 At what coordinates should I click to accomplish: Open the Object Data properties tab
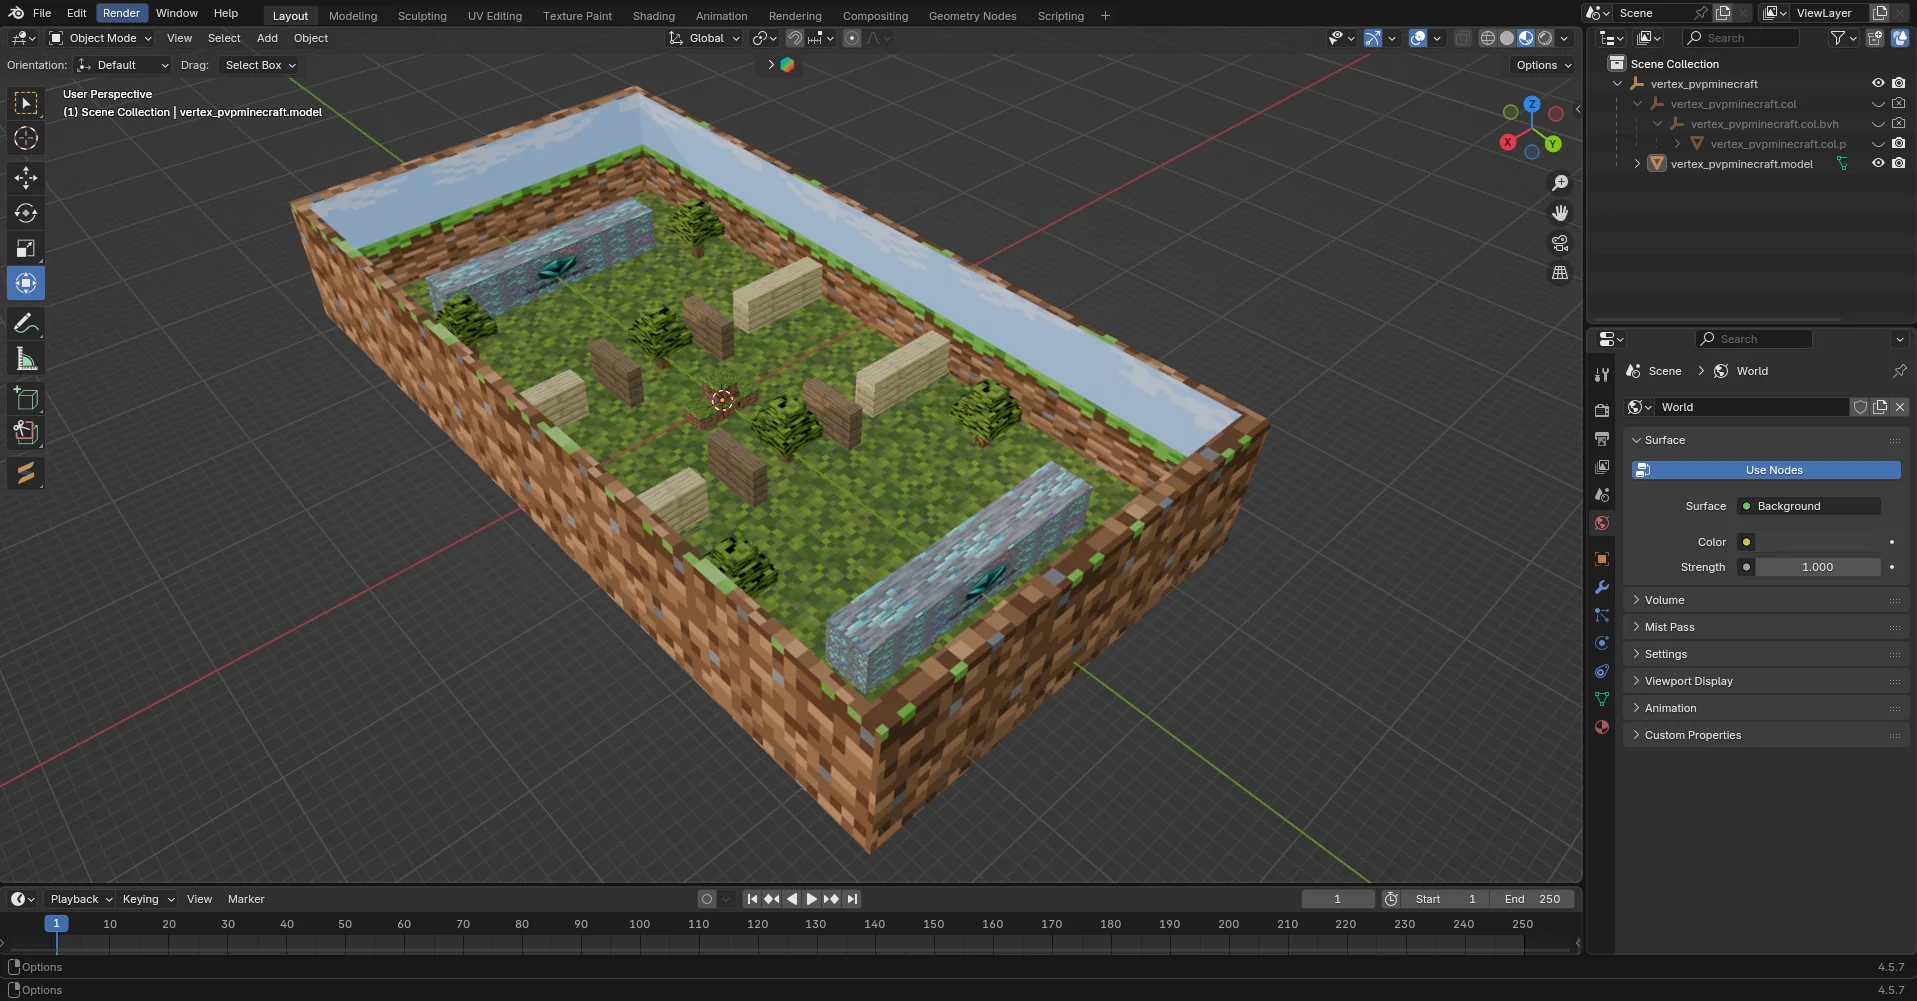[1602, 699]
